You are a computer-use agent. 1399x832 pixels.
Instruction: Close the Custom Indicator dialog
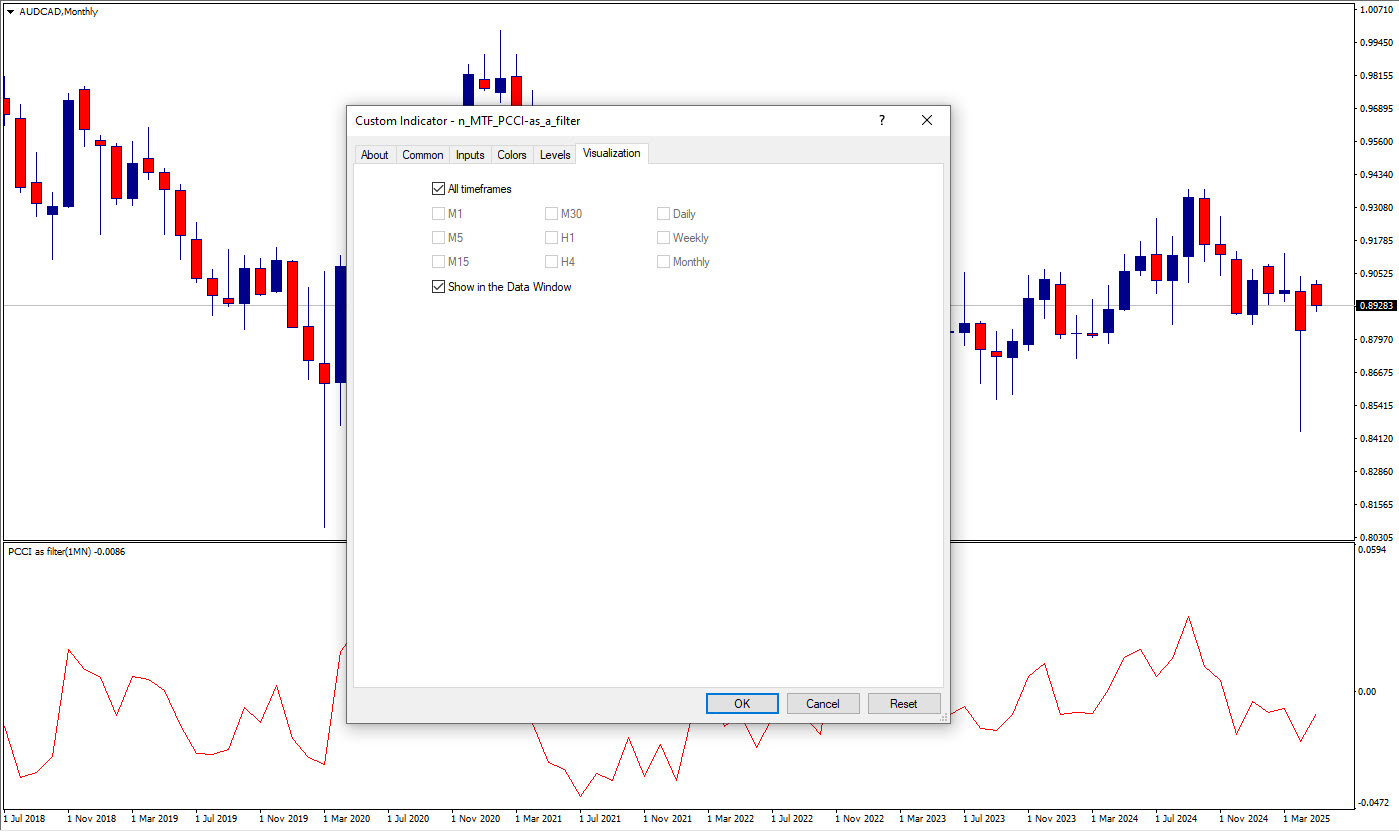[x=926, y=120]
